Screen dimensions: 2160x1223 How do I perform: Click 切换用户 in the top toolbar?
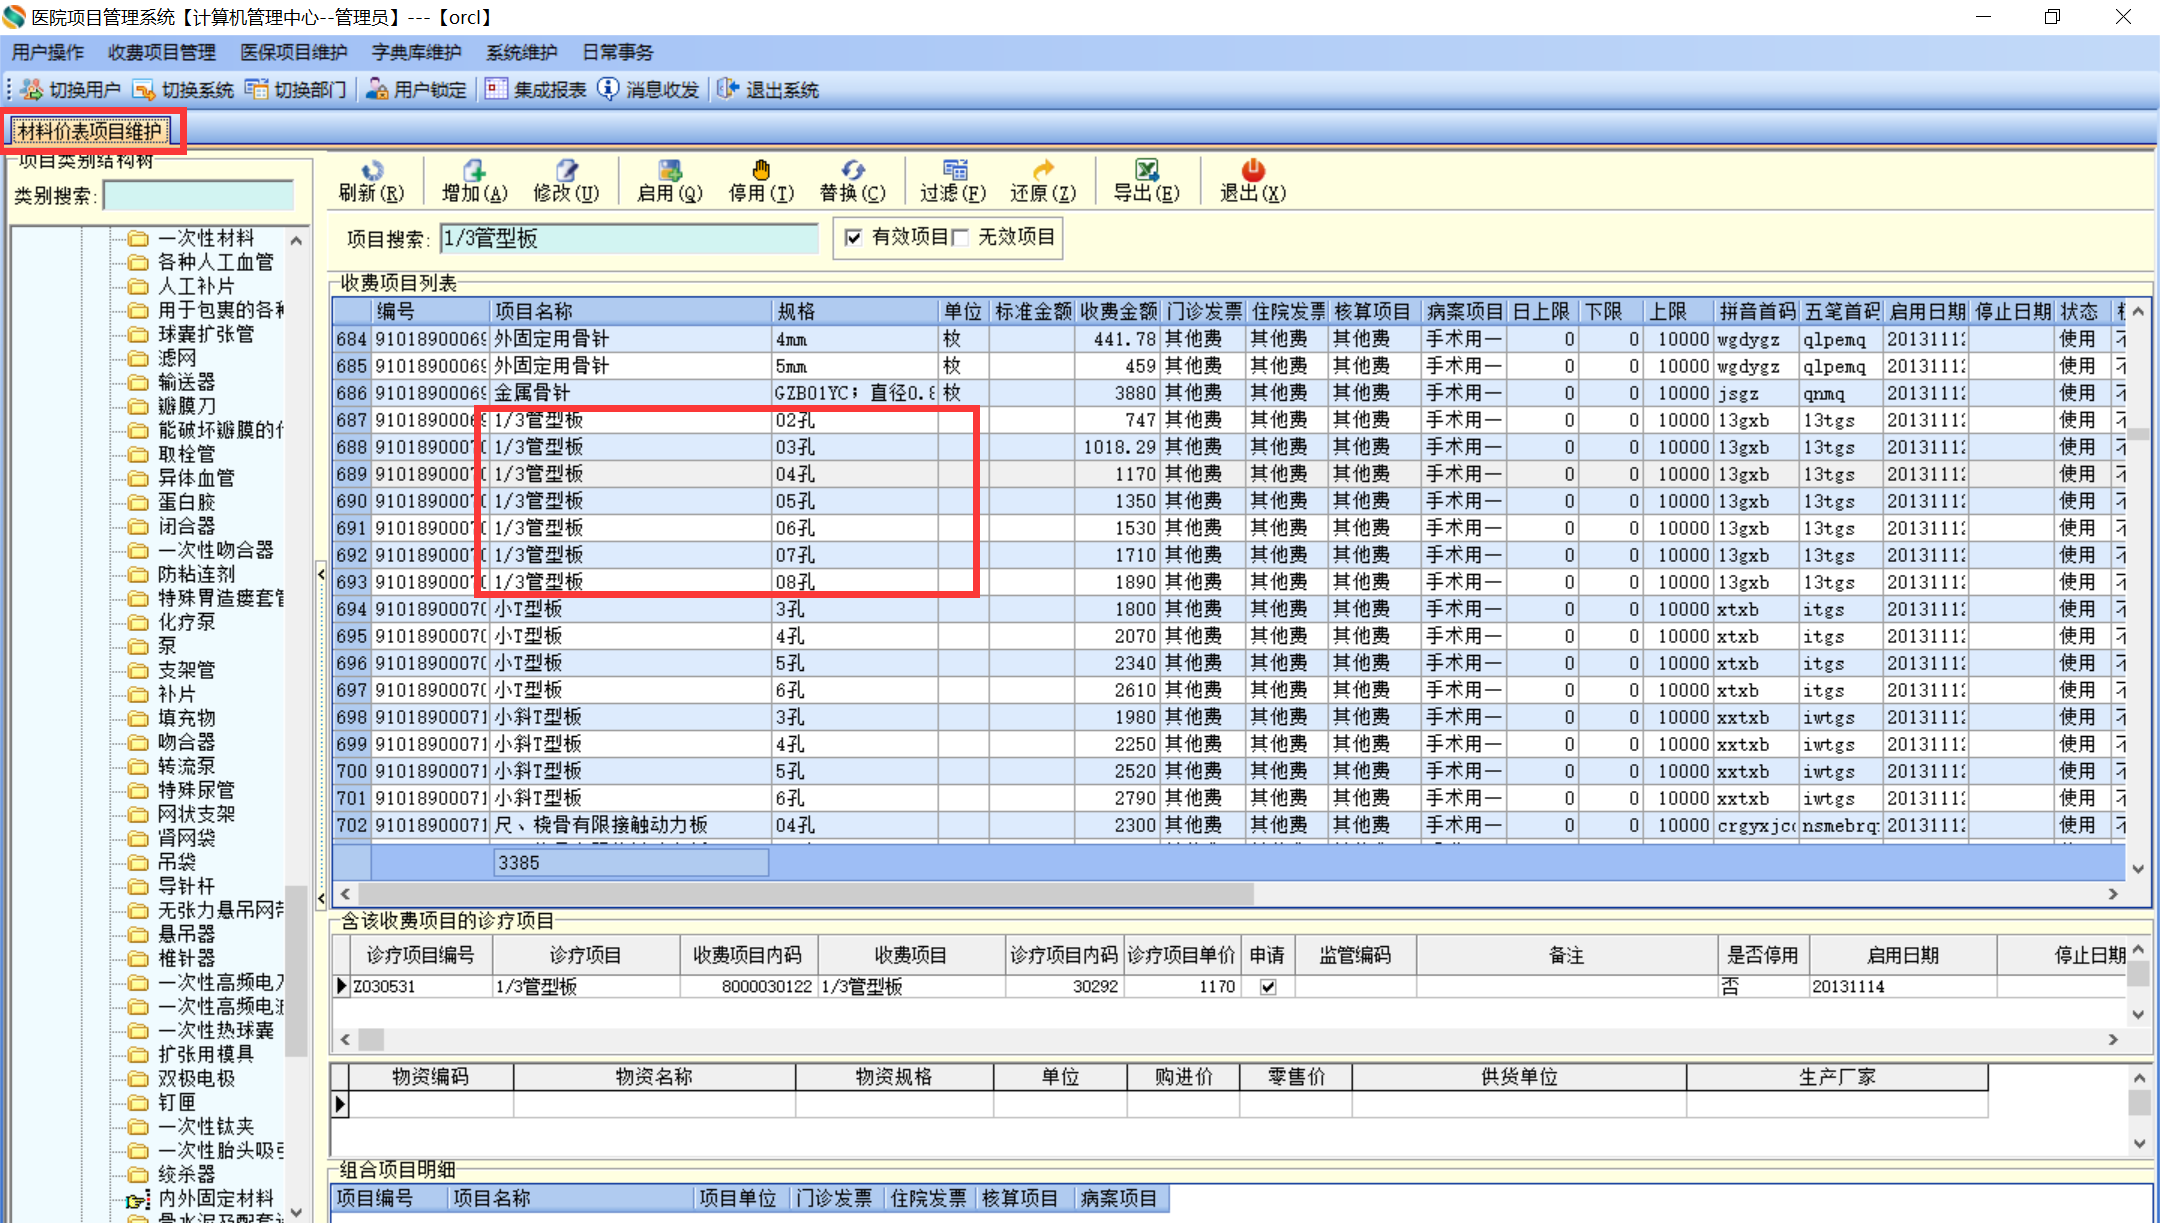click(72, 90)
